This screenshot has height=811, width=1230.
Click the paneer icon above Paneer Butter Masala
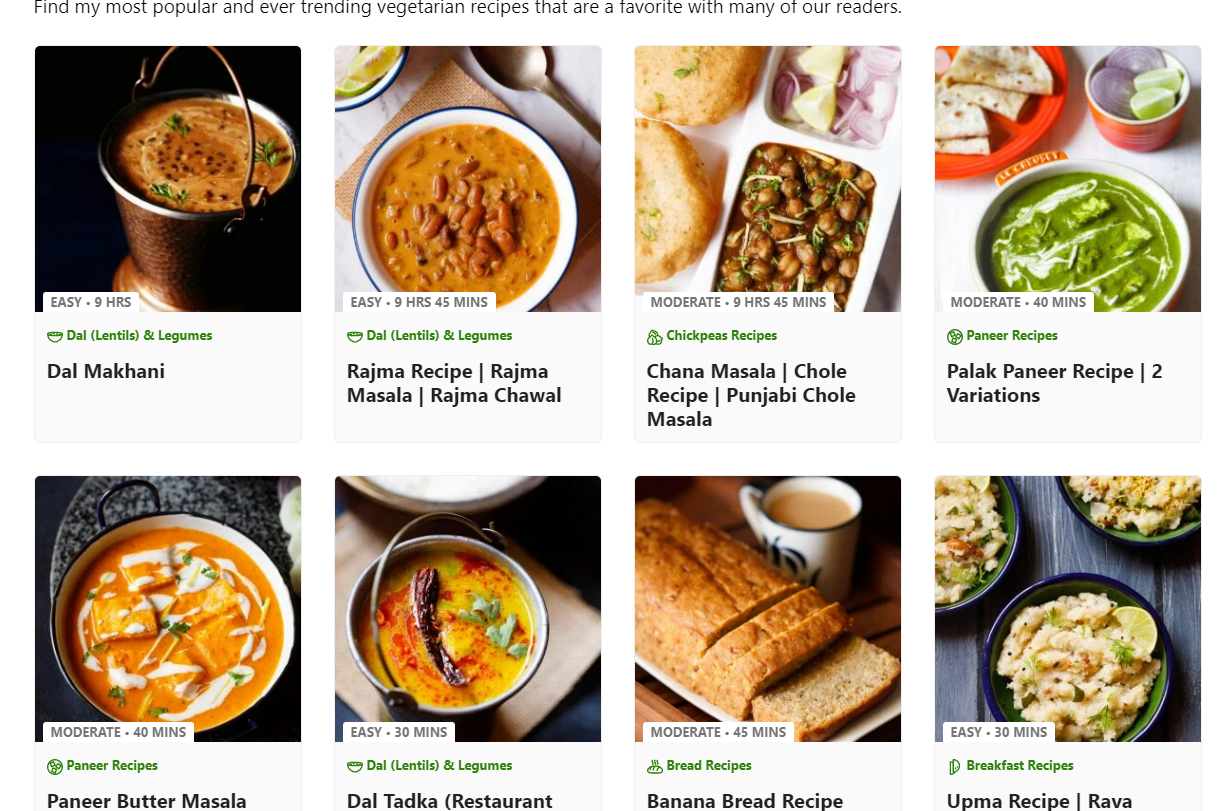[x=55, y=767]
